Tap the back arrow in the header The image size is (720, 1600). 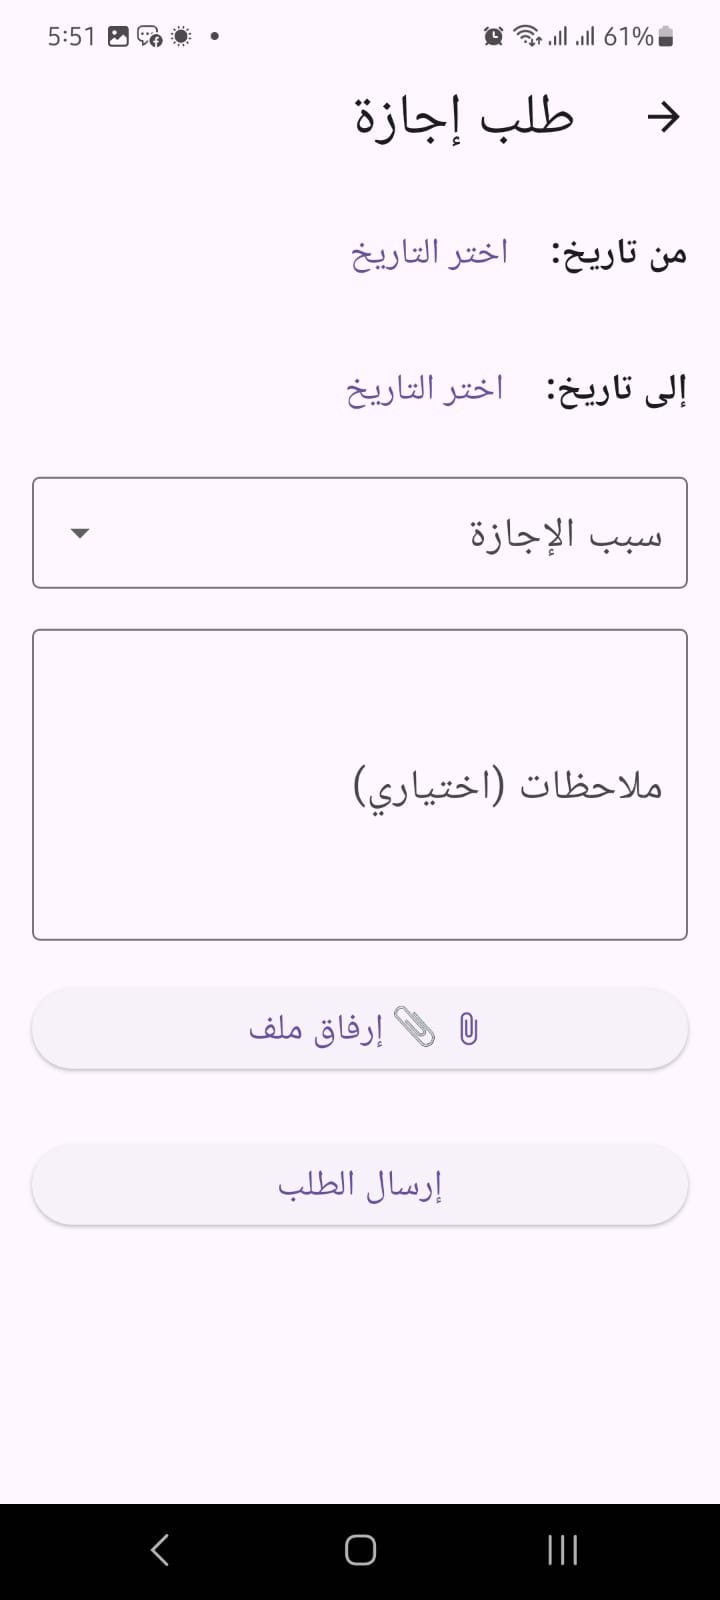(663, 117)
